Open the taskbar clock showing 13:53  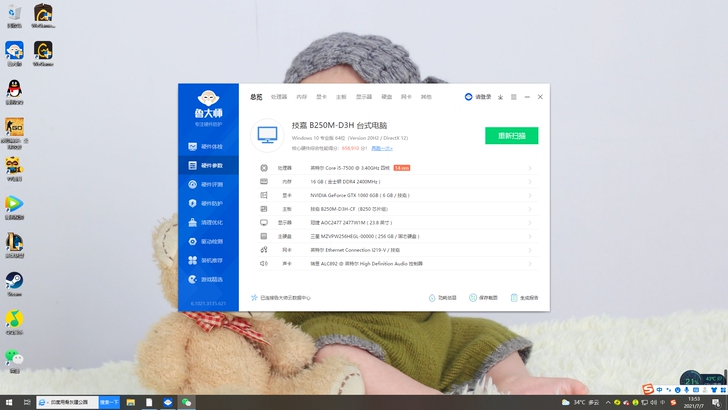[694, 402]
